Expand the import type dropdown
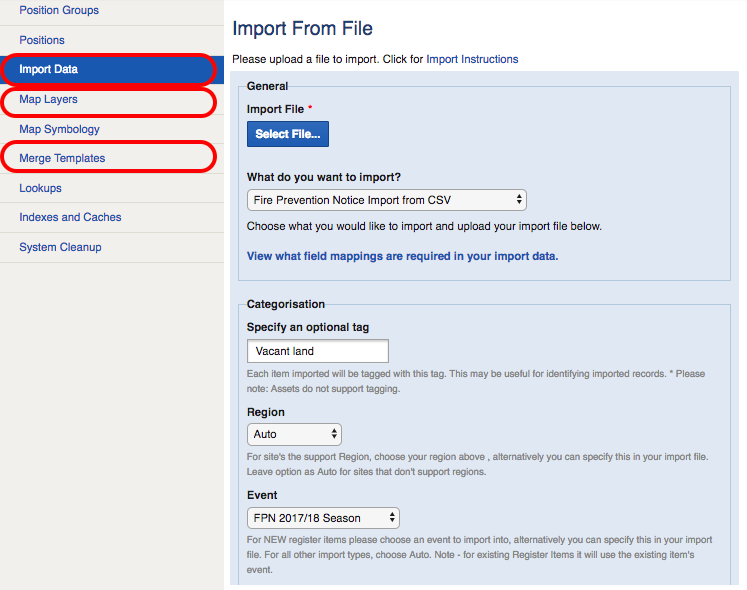This screenshot has width=747, height=590. tap(386, 200)
